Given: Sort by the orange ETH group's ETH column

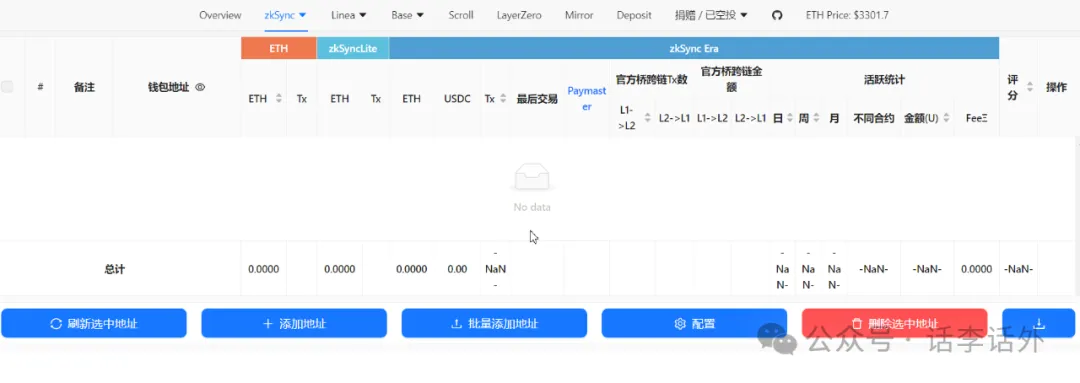Looking at the screenshot, I should coord(278,99).
